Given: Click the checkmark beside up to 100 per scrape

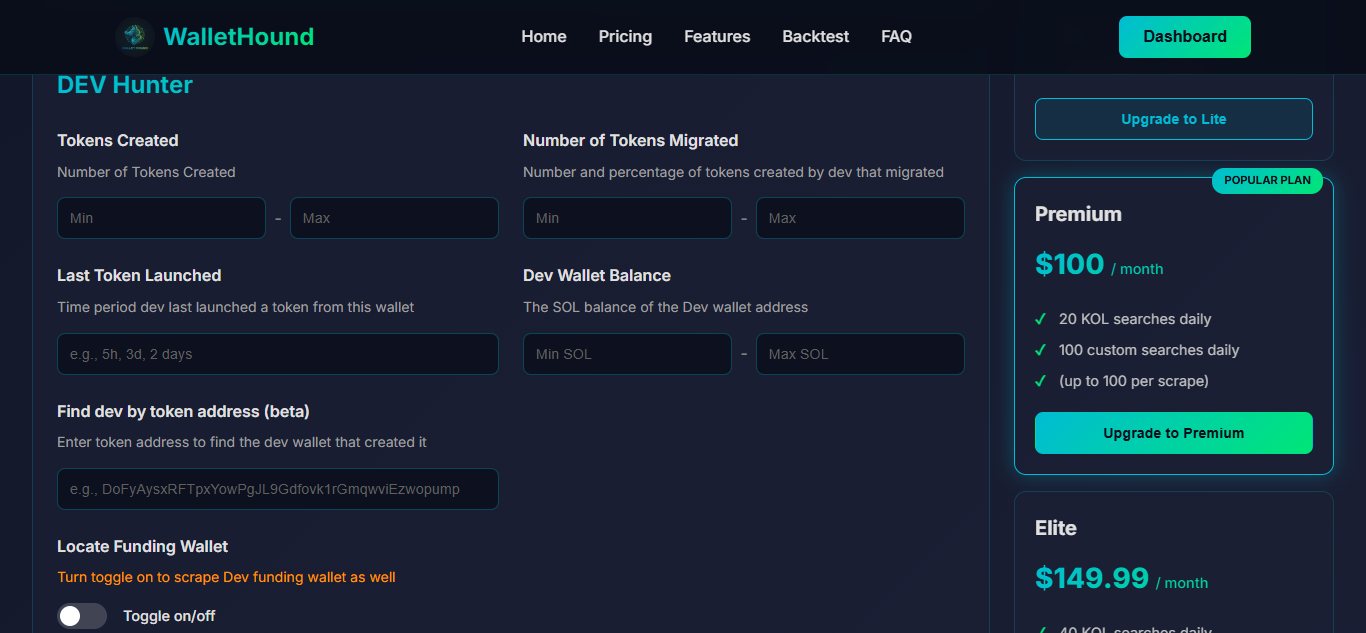Looking at the screenshot, I should click(x=1042, y=381).
